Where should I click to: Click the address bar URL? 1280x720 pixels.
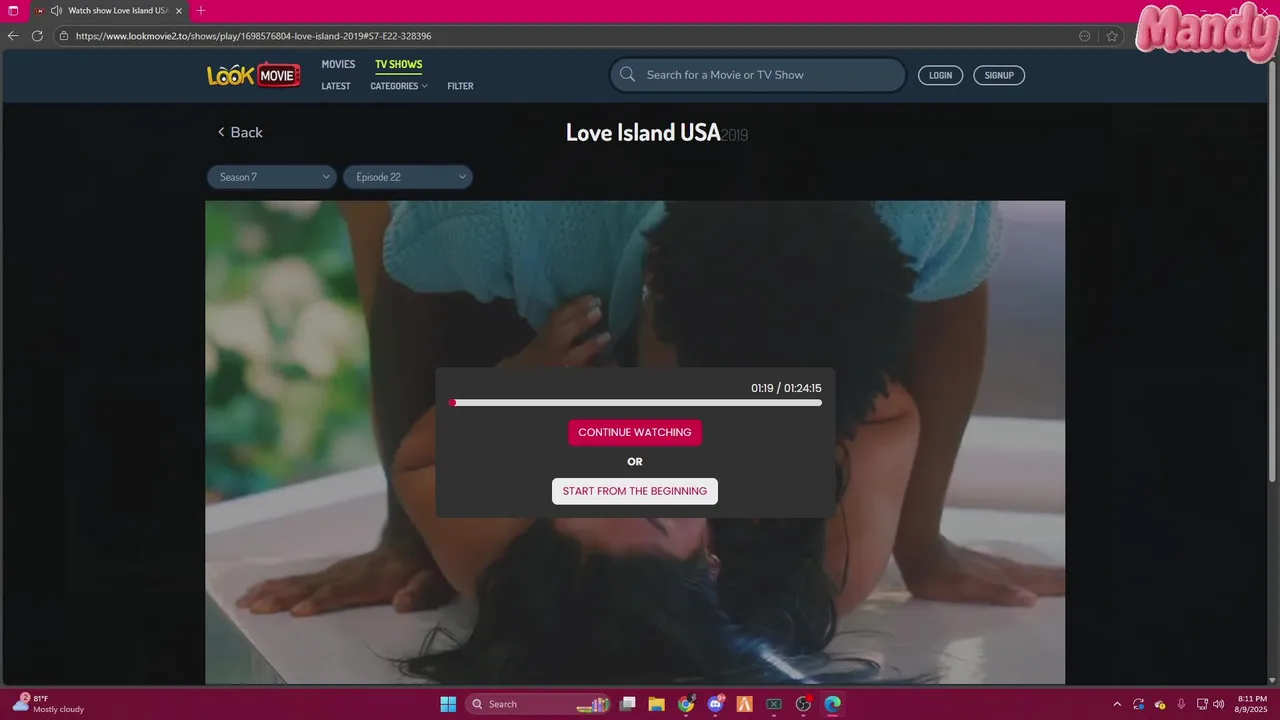click(x=253, y=36)
